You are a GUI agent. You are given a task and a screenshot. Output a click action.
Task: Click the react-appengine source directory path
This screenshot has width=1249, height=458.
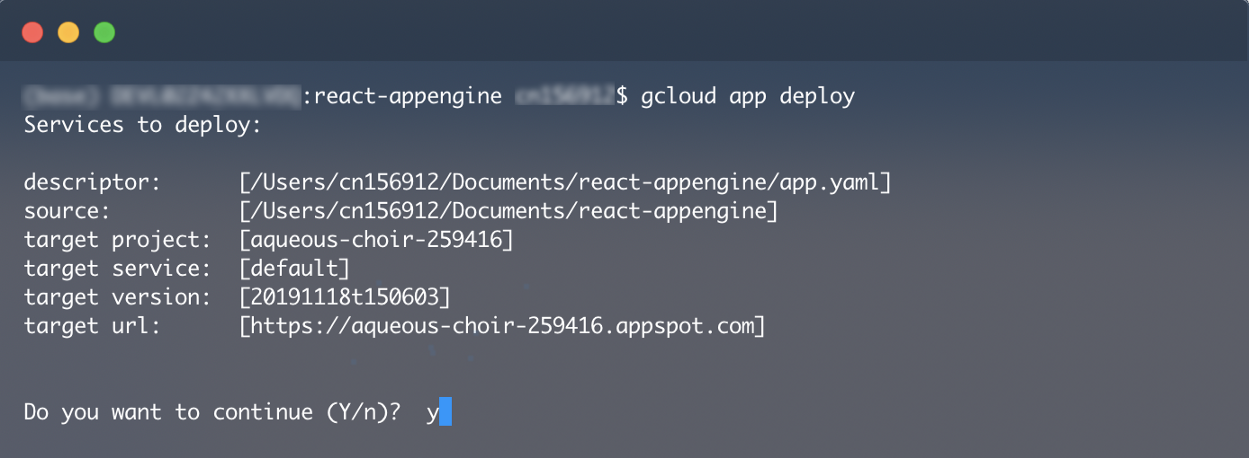(x=509, y=211)
